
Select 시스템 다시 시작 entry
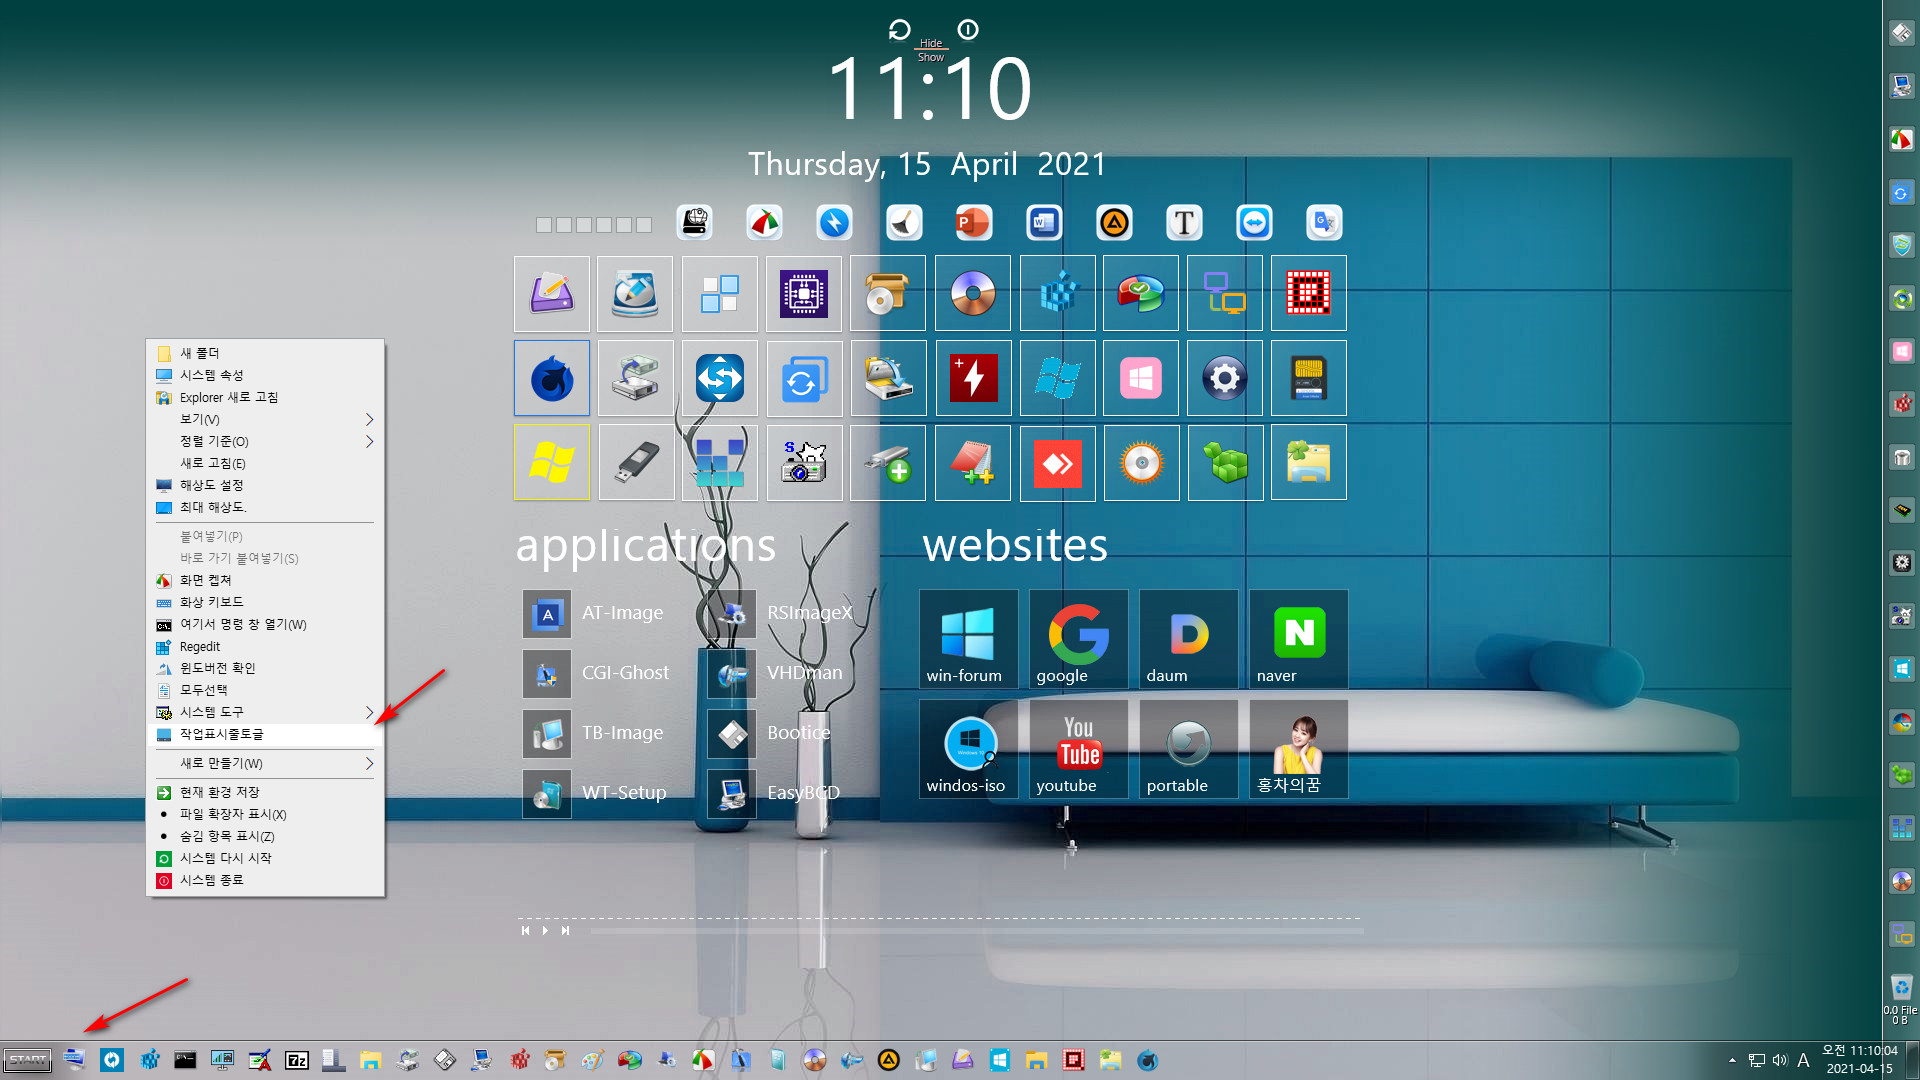point(265,858)
